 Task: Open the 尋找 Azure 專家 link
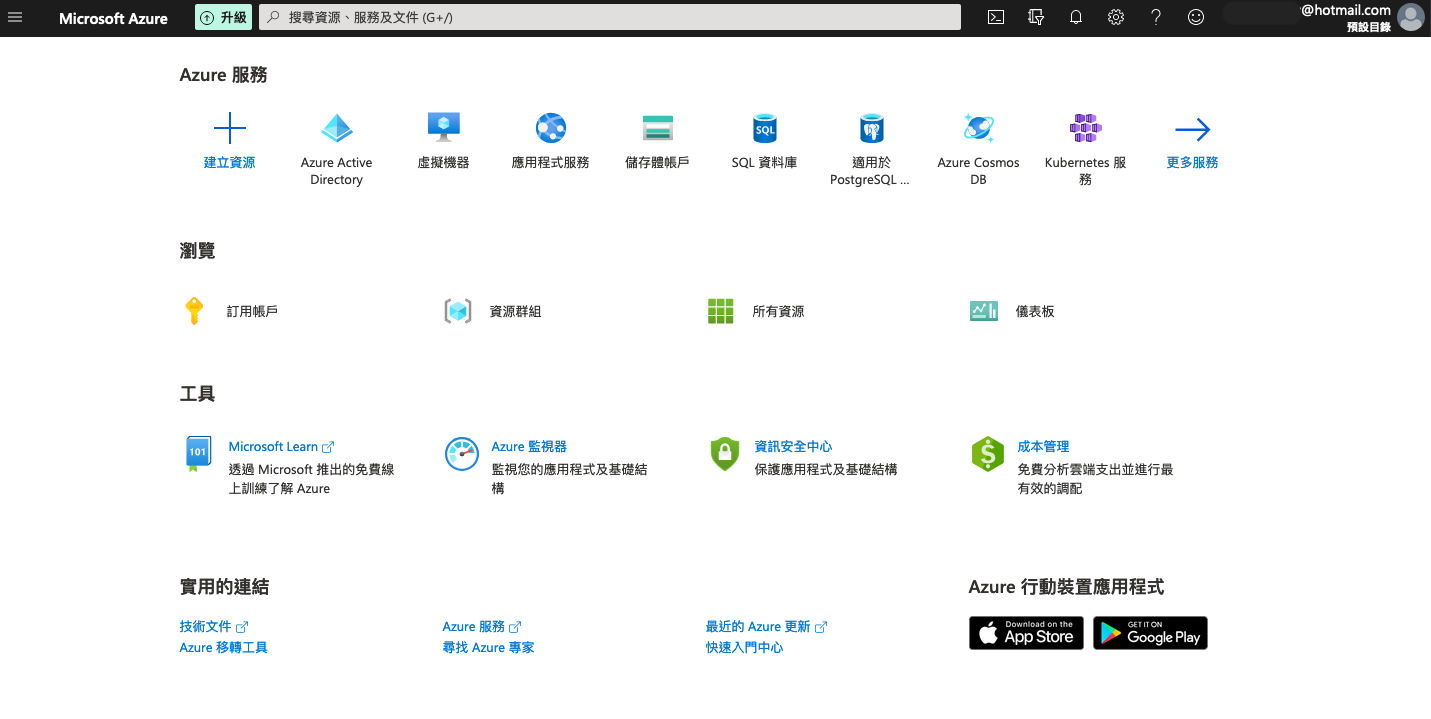488,648
